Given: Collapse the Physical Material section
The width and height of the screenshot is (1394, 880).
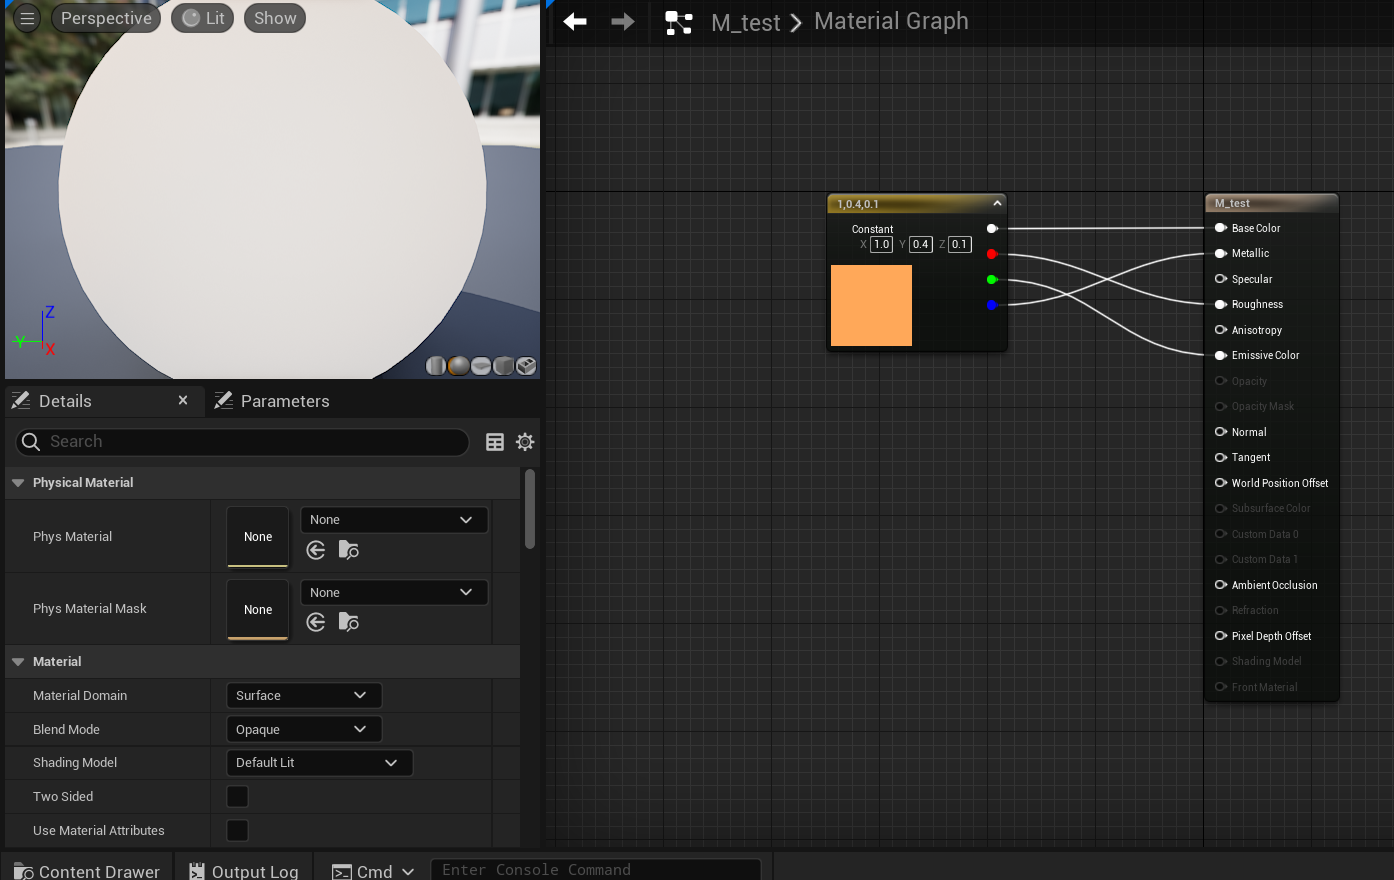Looking at the screenshot, I should coord(18,483).
